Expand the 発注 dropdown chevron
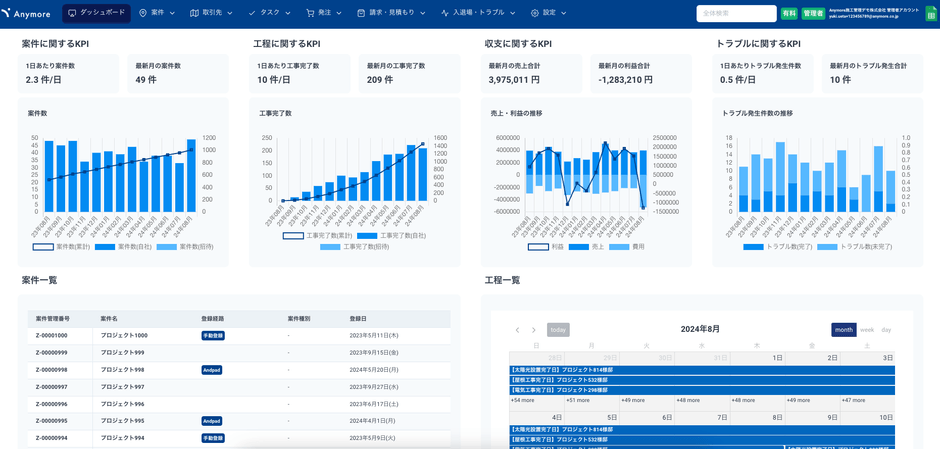This screenshot has height=449, width=940. click(340, 13)
